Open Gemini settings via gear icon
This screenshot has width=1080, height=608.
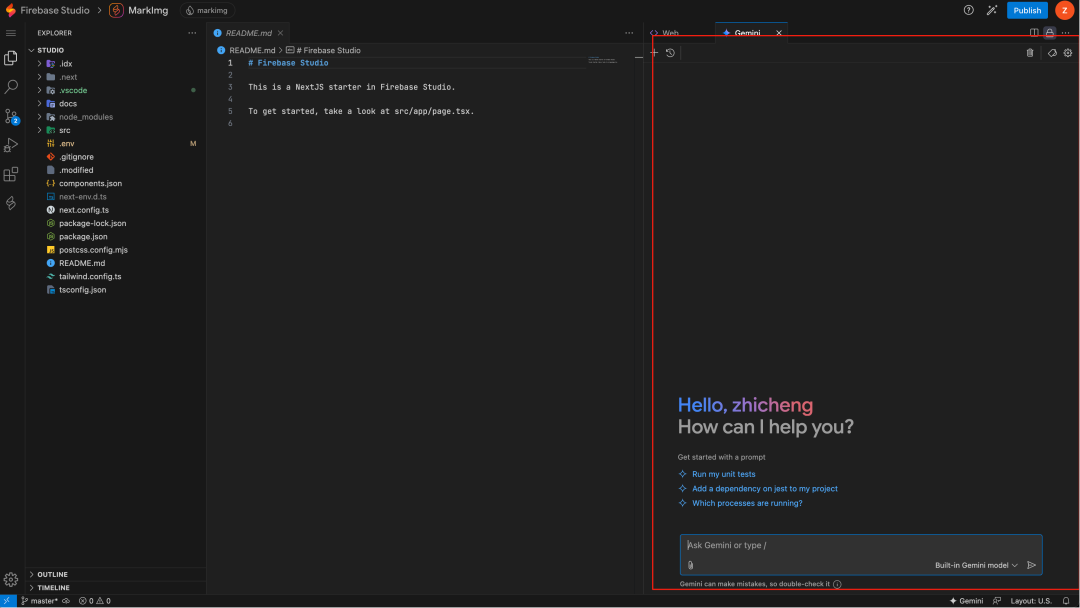coord(1068,52)
